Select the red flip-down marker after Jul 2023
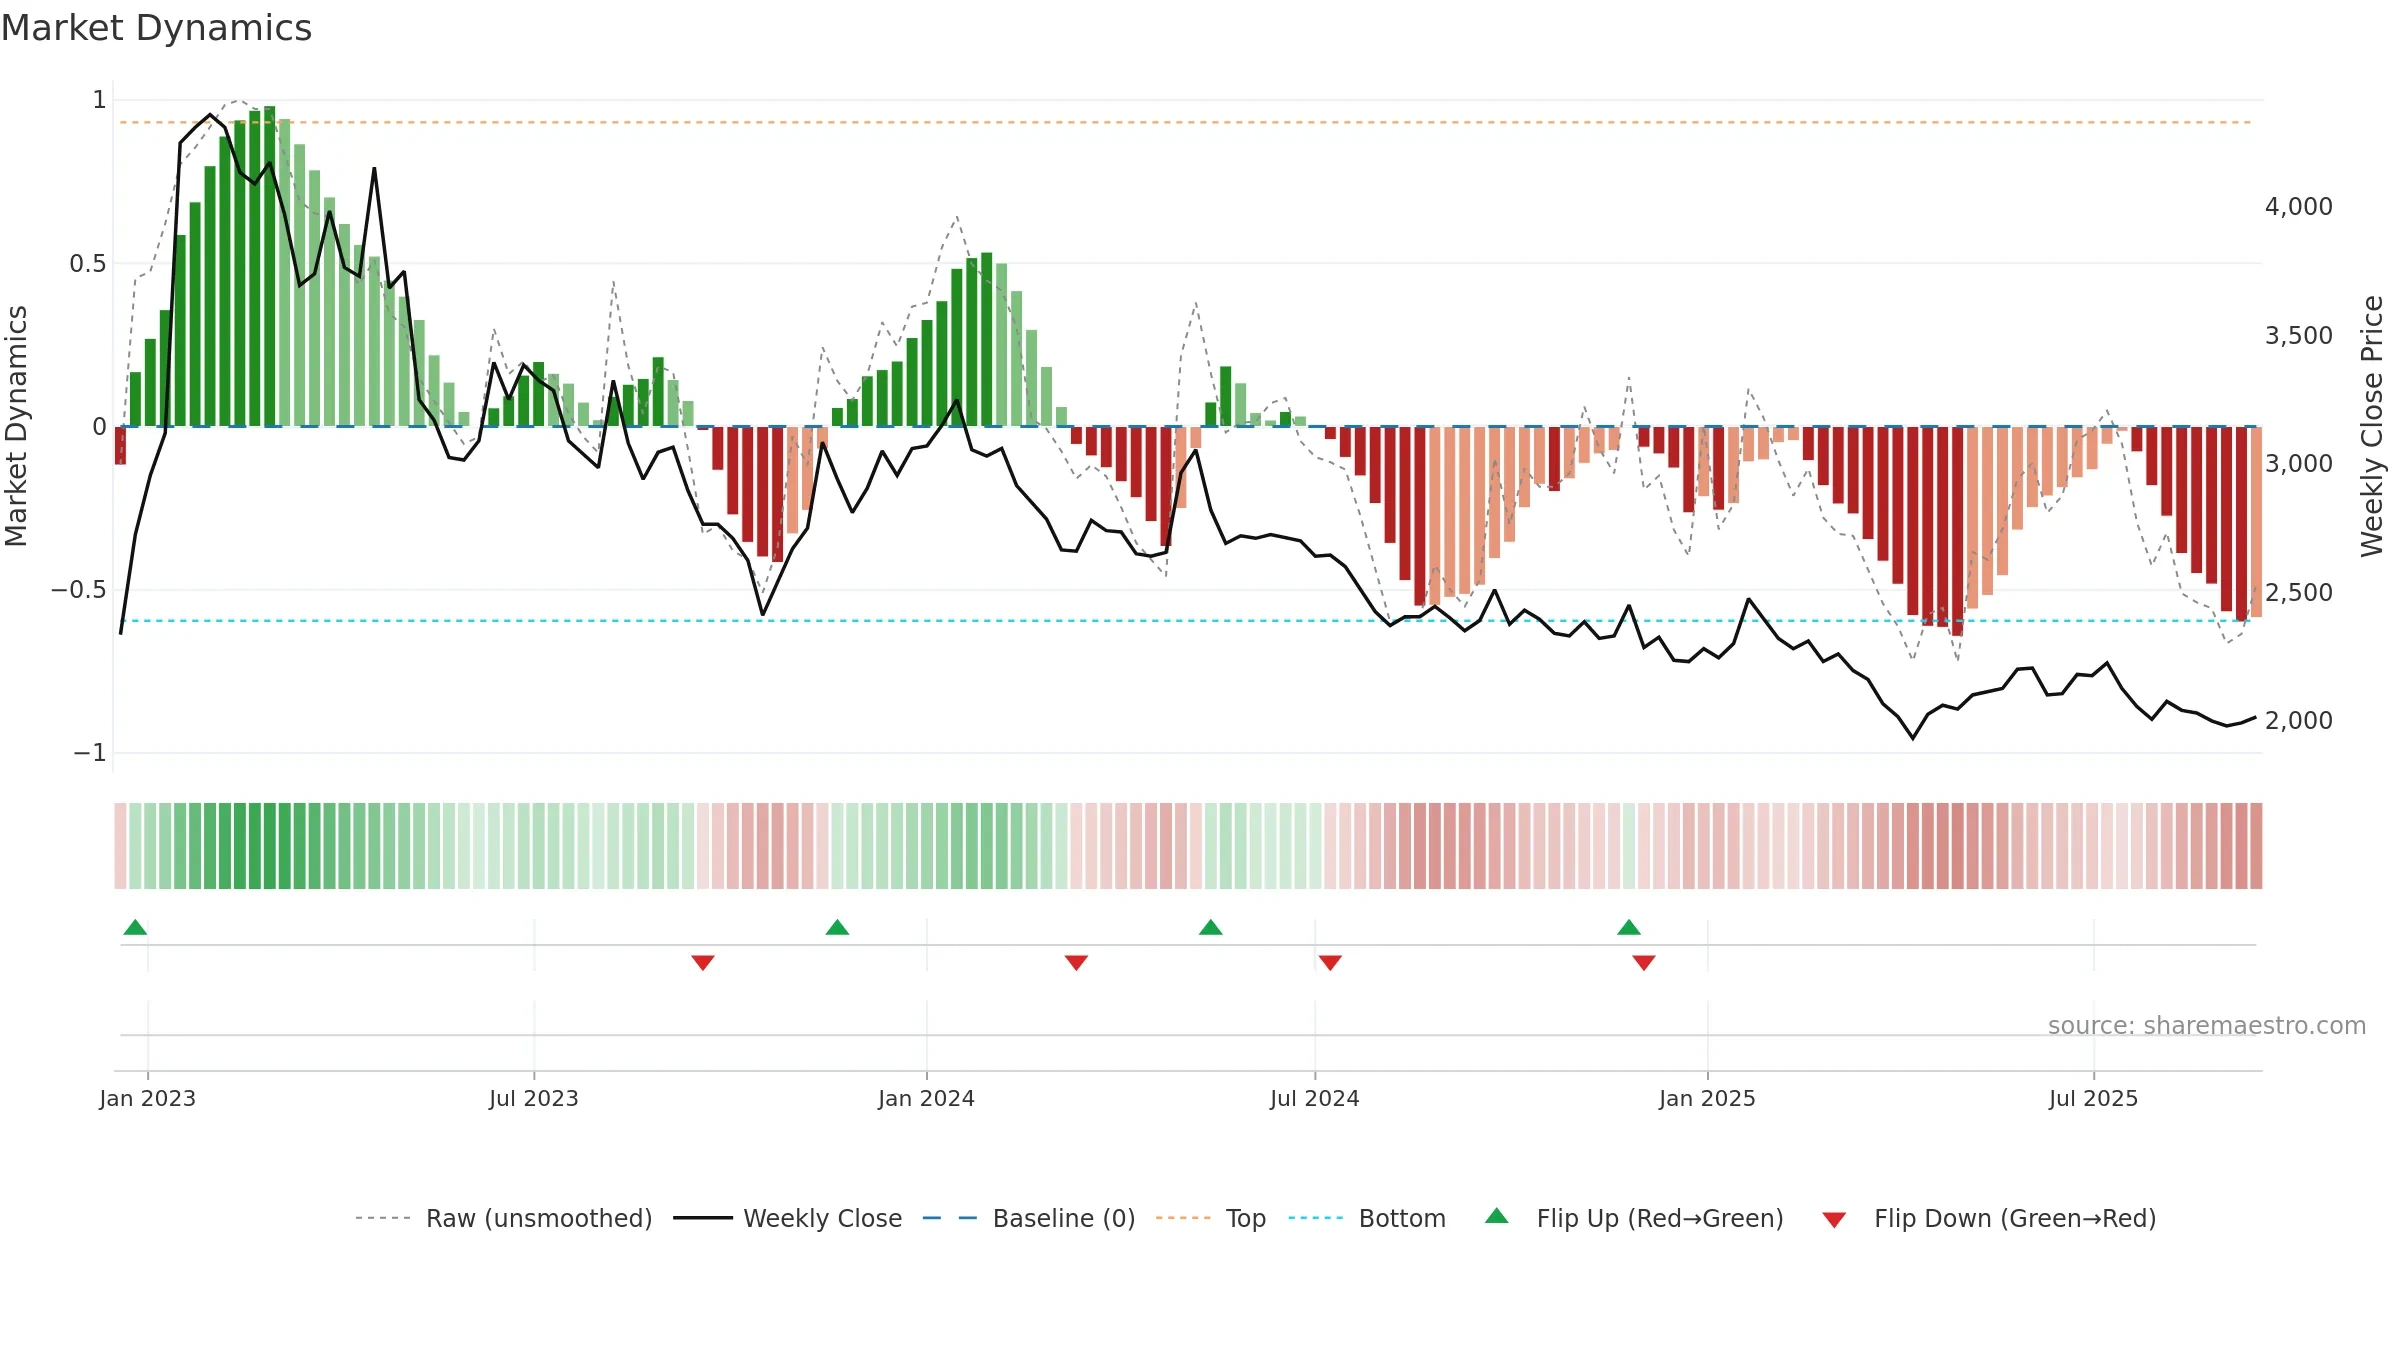The width and height of the screenshot is (2400, 1350). click(703, 962)
